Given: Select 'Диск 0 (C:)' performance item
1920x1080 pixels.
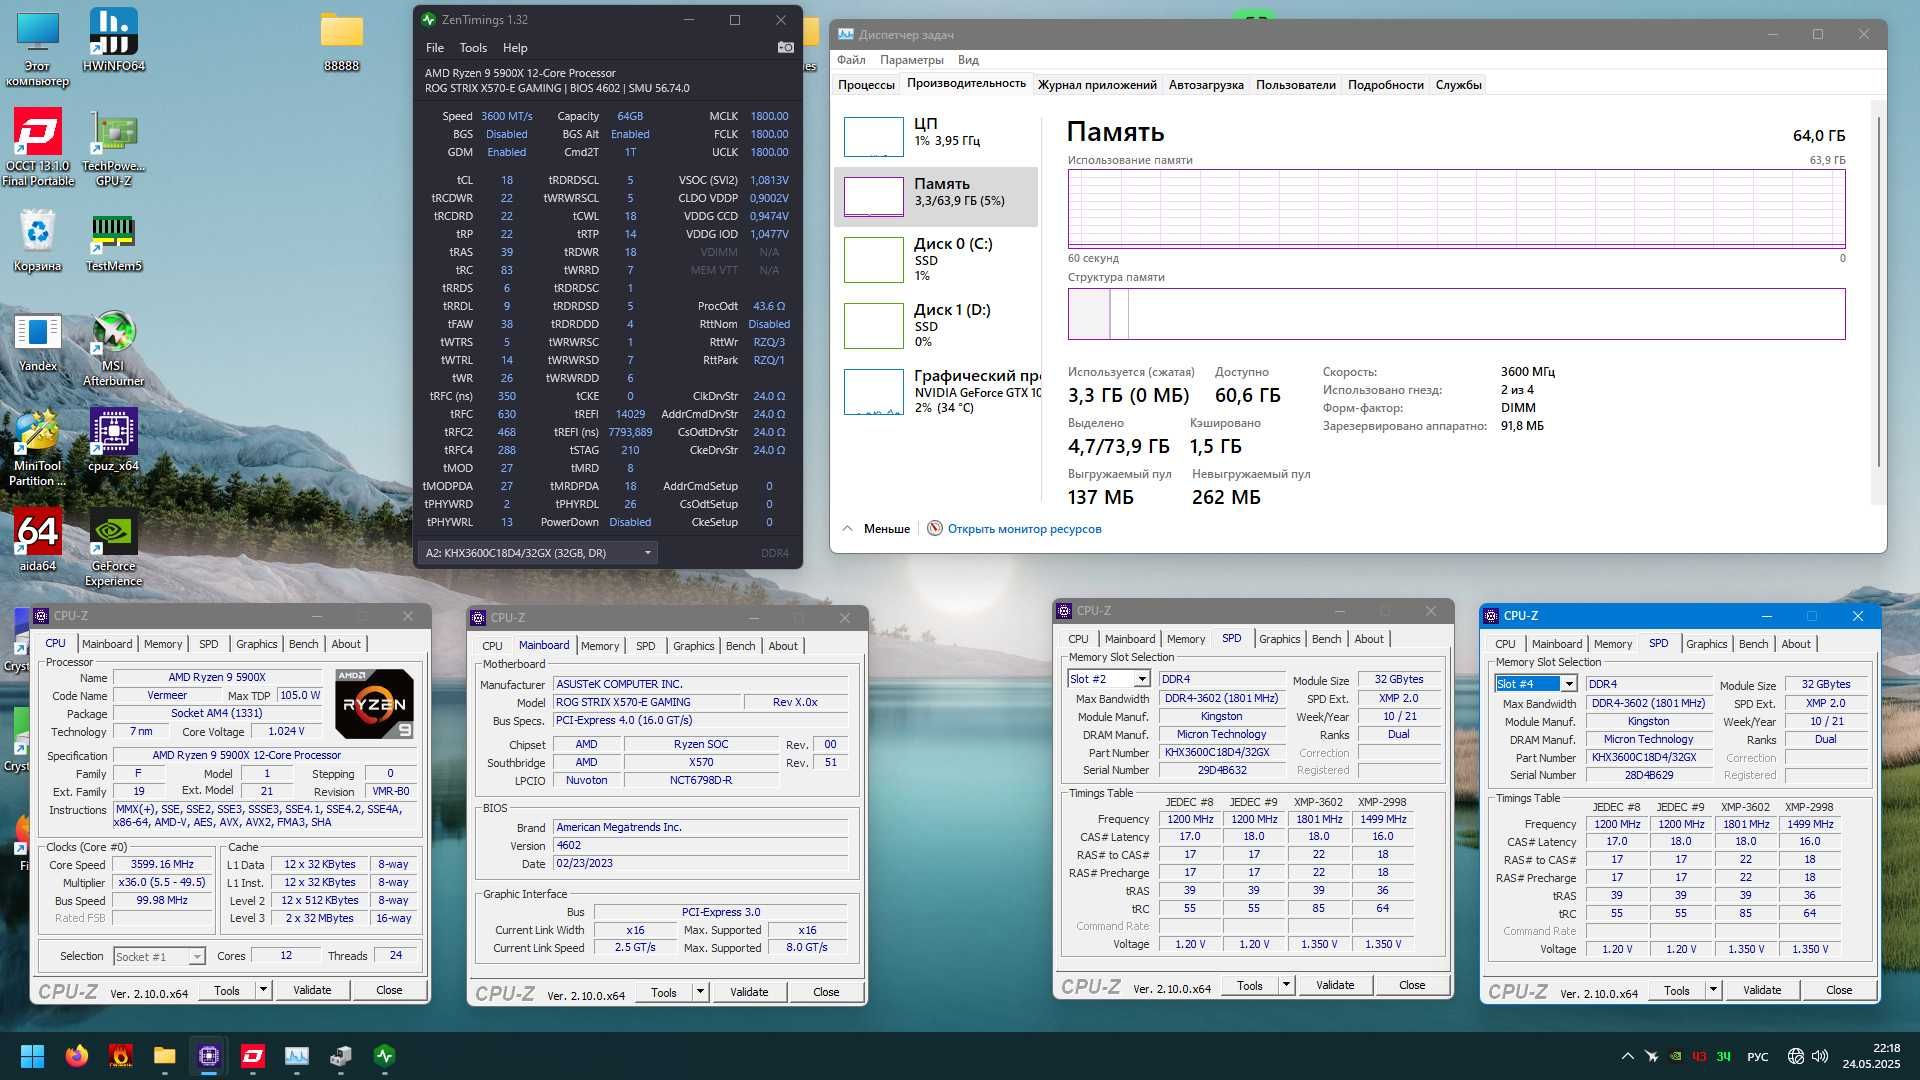Looking at the screenshot, I should pos(936,259).
